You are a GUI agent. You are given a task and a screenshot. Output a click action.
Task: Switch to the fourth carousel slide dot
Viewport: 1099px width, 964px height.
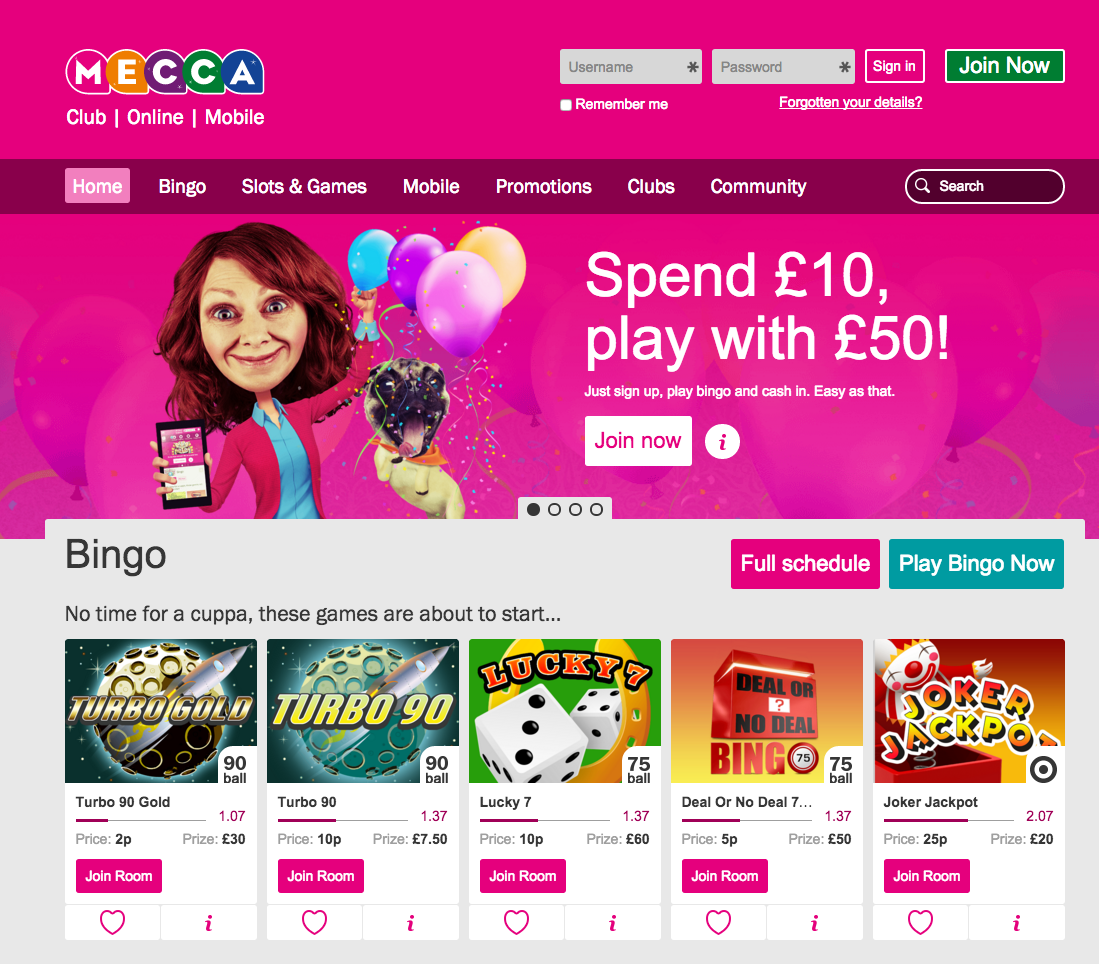pyautogui.click(x=596, y=510)
